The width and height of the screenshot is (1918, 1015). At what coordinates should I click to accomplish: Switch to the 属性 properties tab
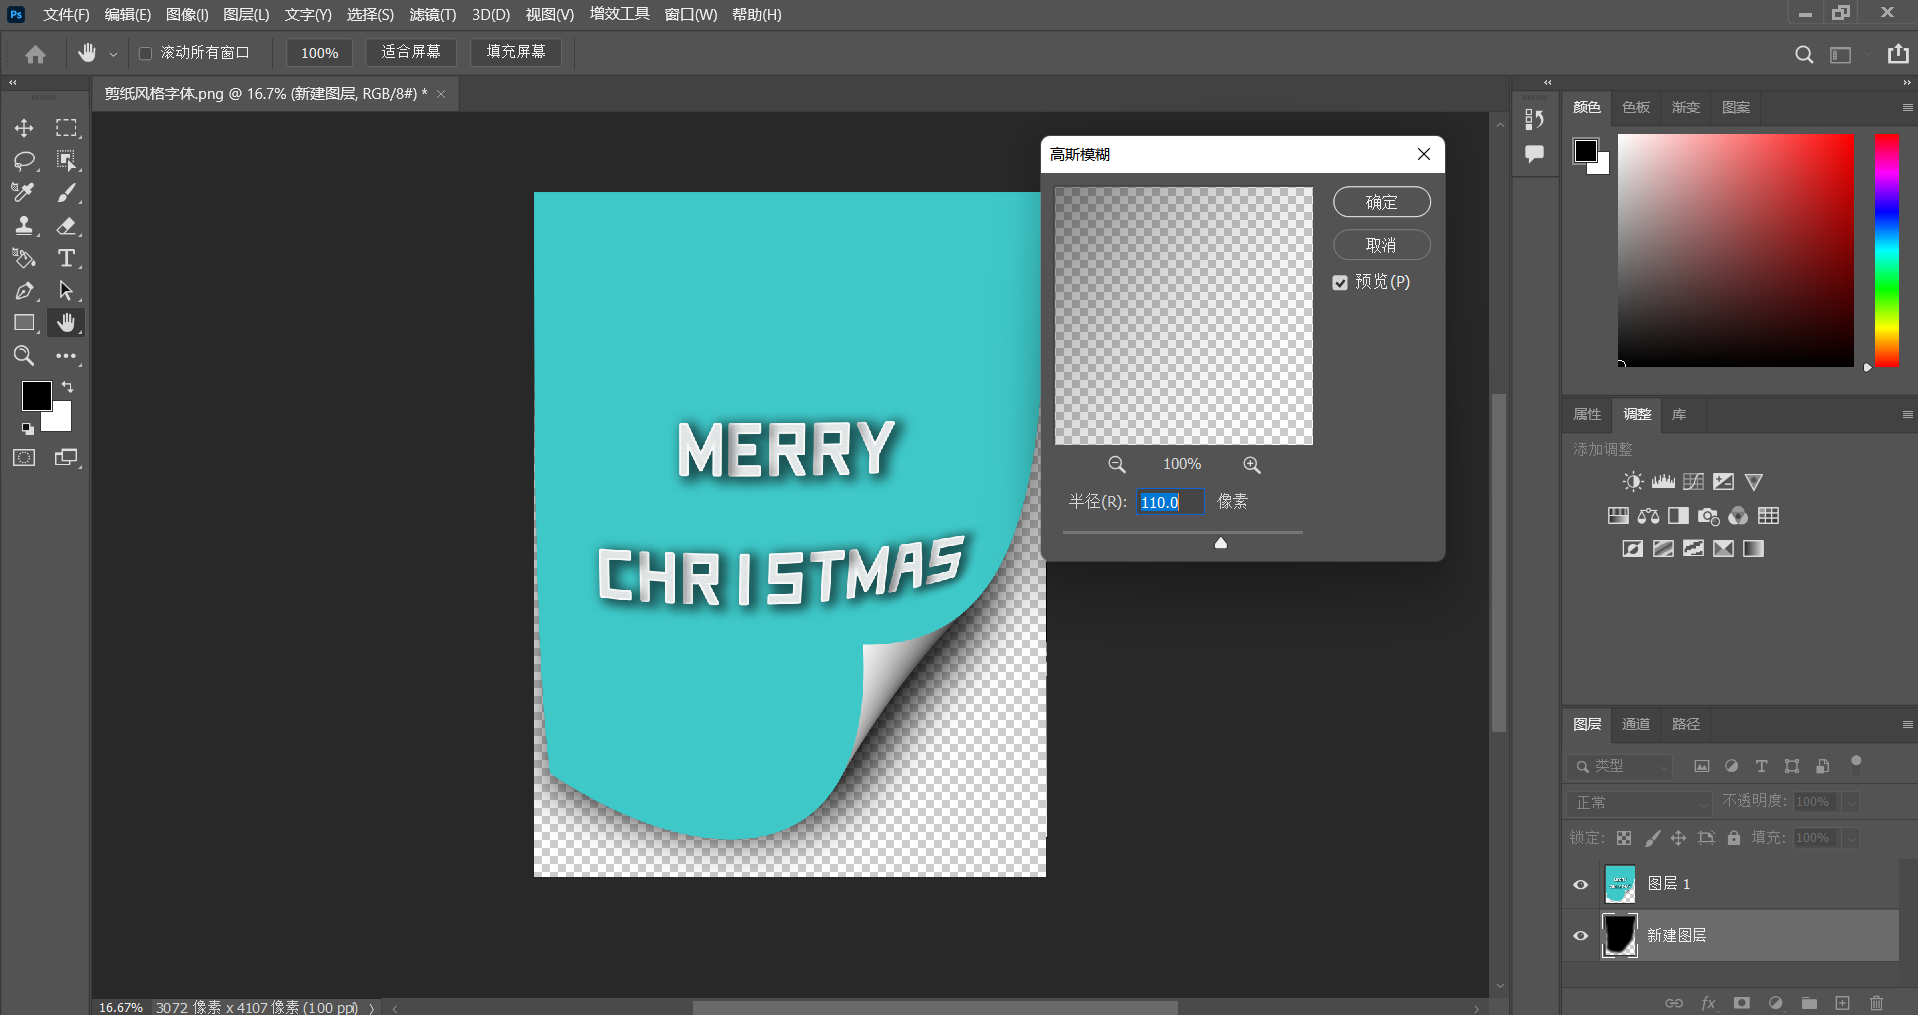point(1587,414)
